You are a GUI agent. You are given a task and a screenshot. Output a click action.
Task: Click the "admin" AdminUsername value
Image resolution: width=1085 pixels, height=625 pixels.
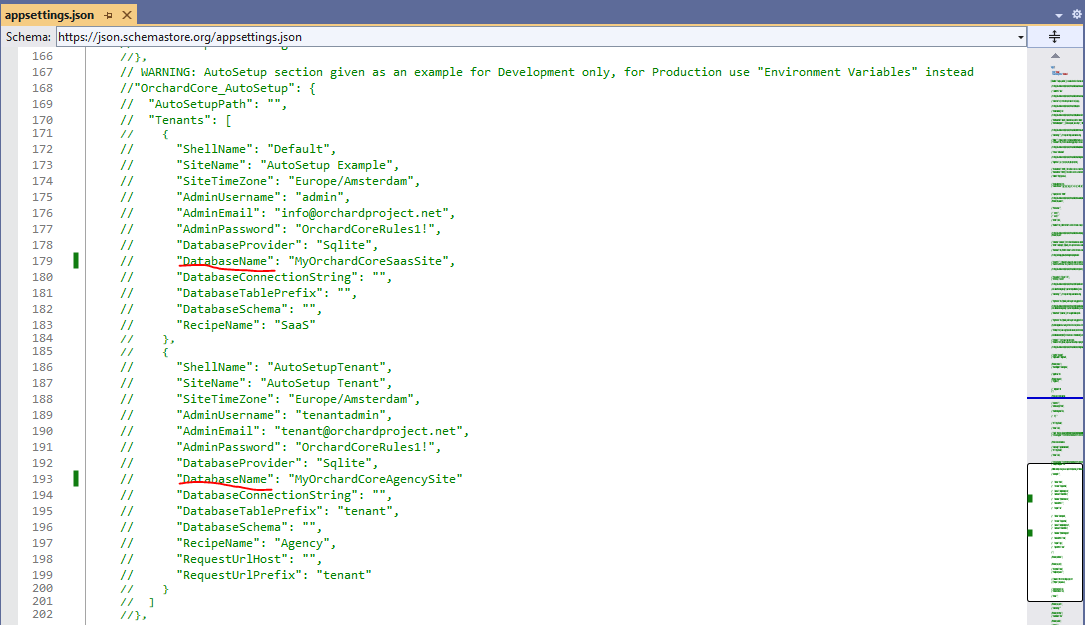click(320, 197)
